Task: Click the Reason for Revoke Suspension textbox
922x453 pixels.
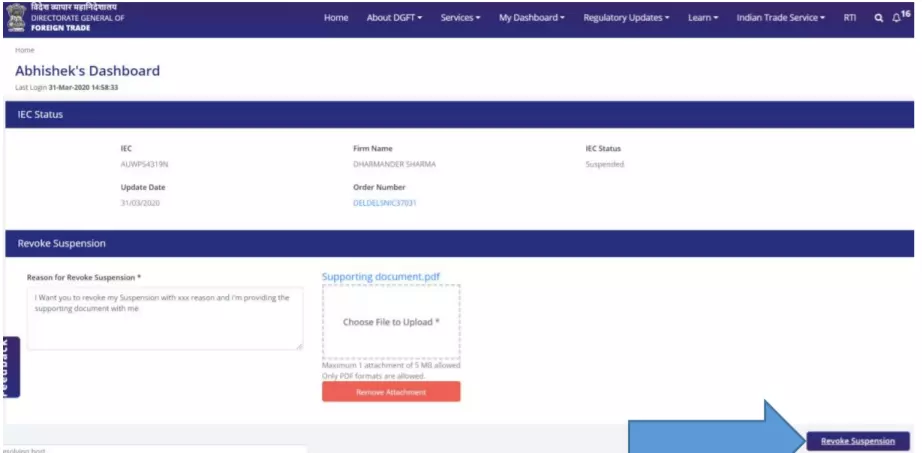Action: 165,318
